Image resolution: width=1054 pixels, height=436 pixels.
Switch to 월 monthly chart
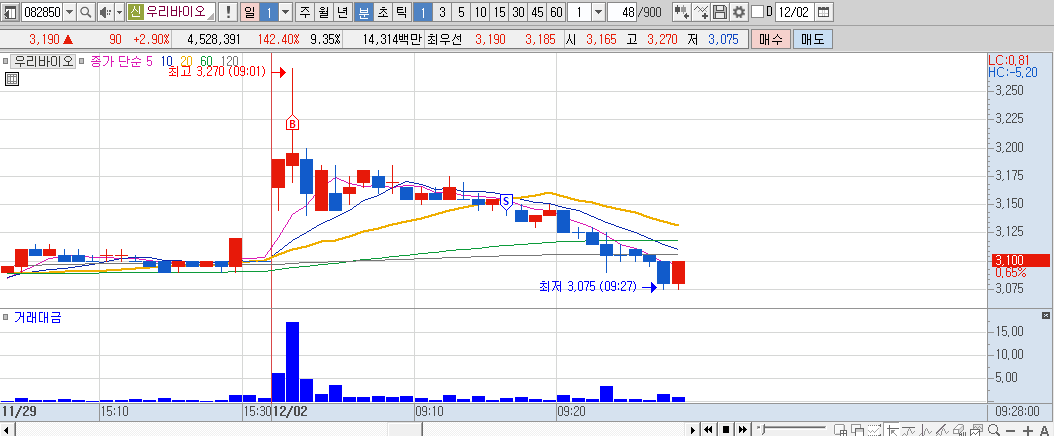coord(324,12)
